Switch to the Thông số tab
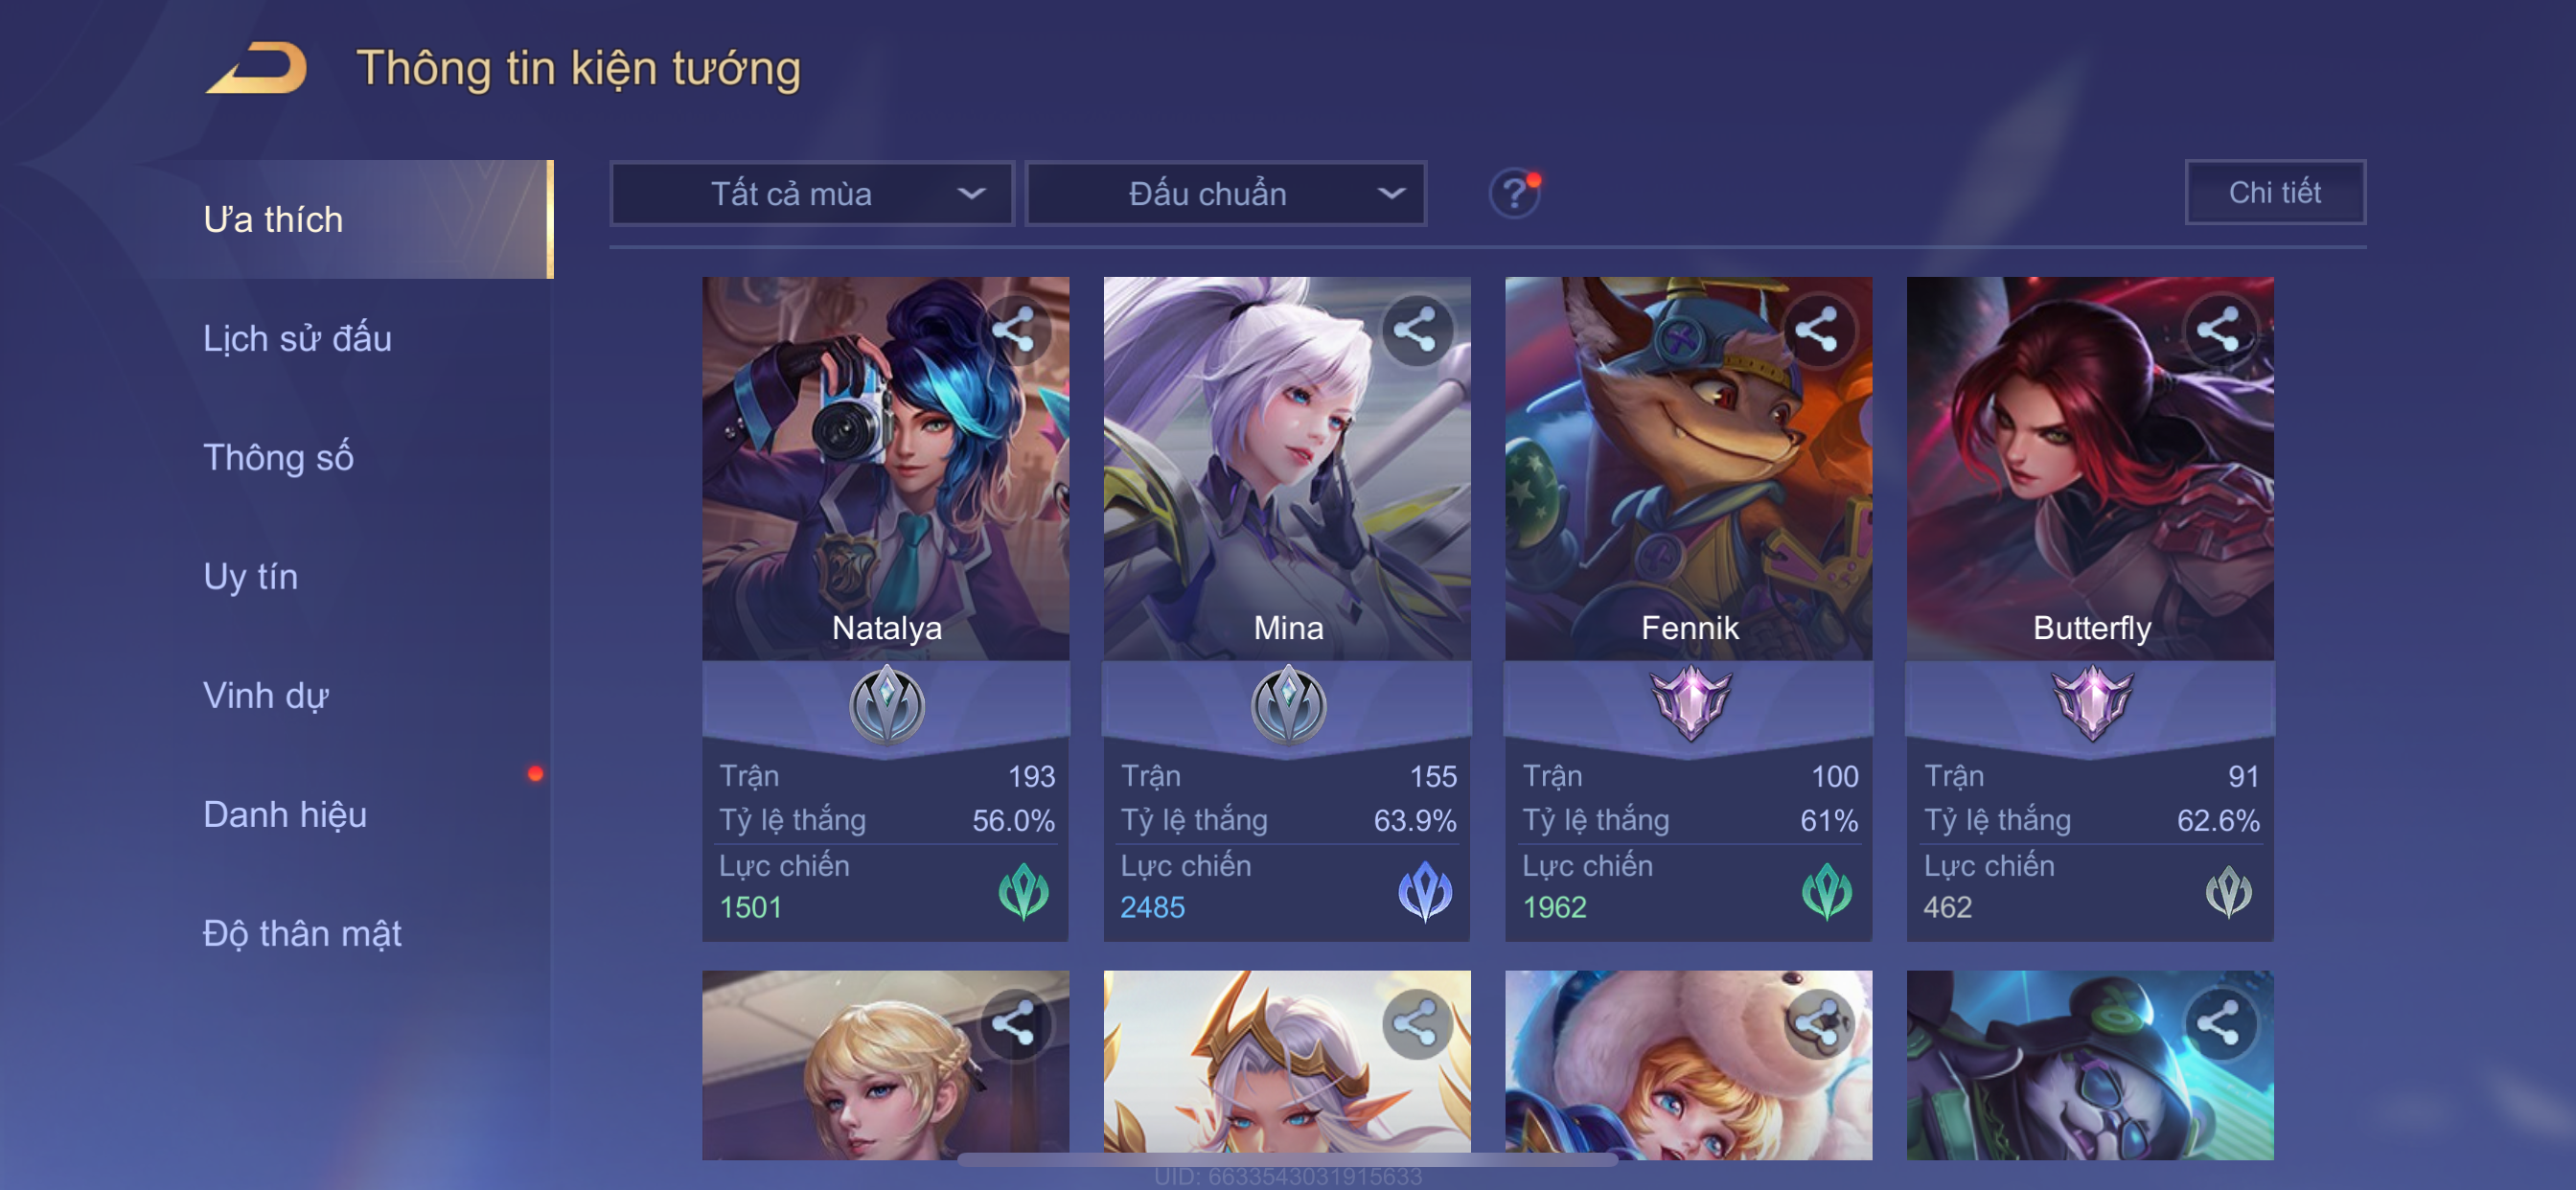This screenshot has width=2576, height=1190. coord(278,457)
